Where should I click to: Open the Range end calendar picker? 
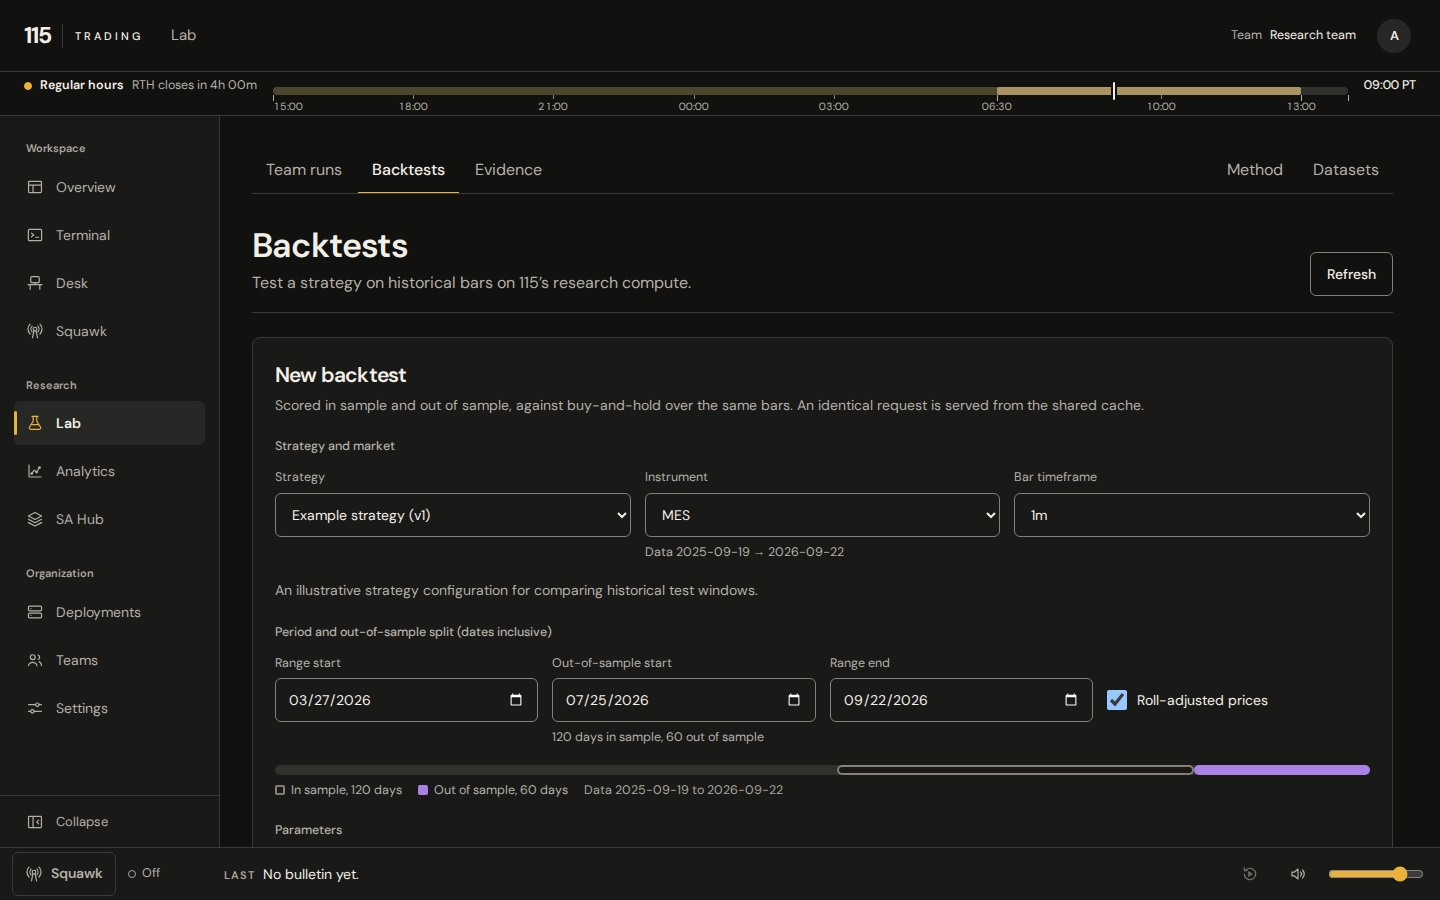[1071, 700]
